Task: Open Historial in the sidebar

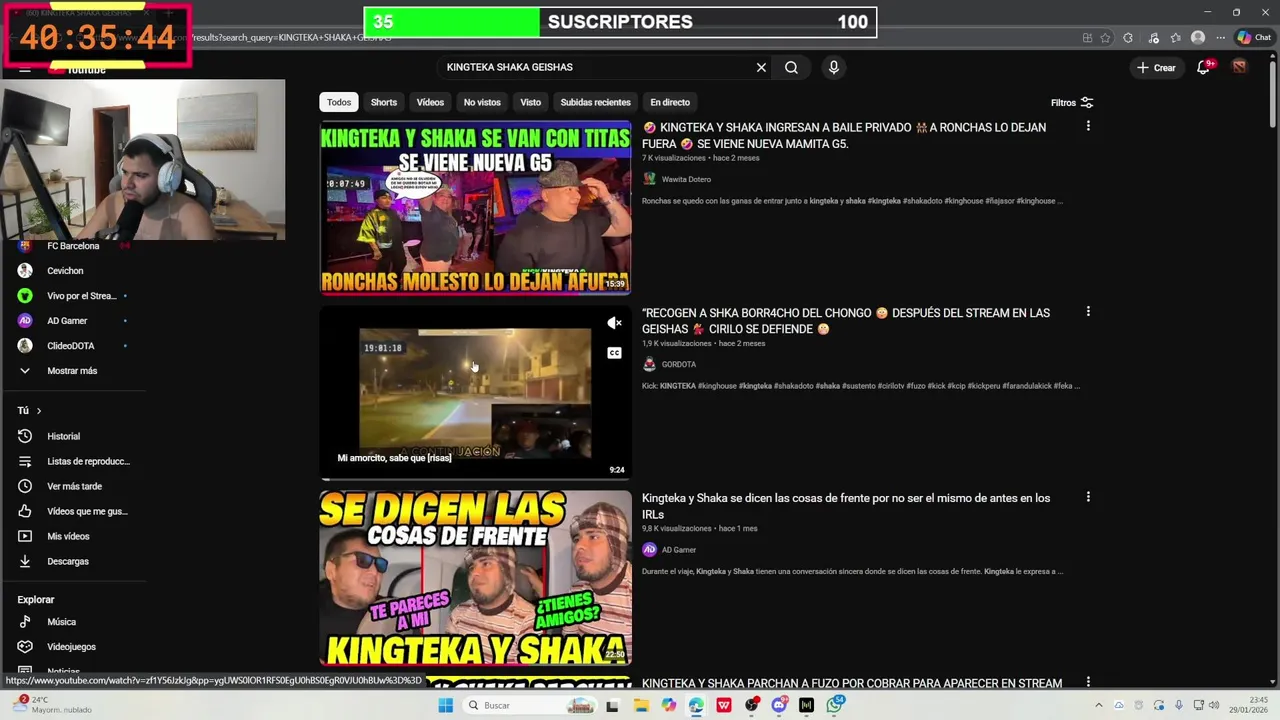Action: (63, 436)
